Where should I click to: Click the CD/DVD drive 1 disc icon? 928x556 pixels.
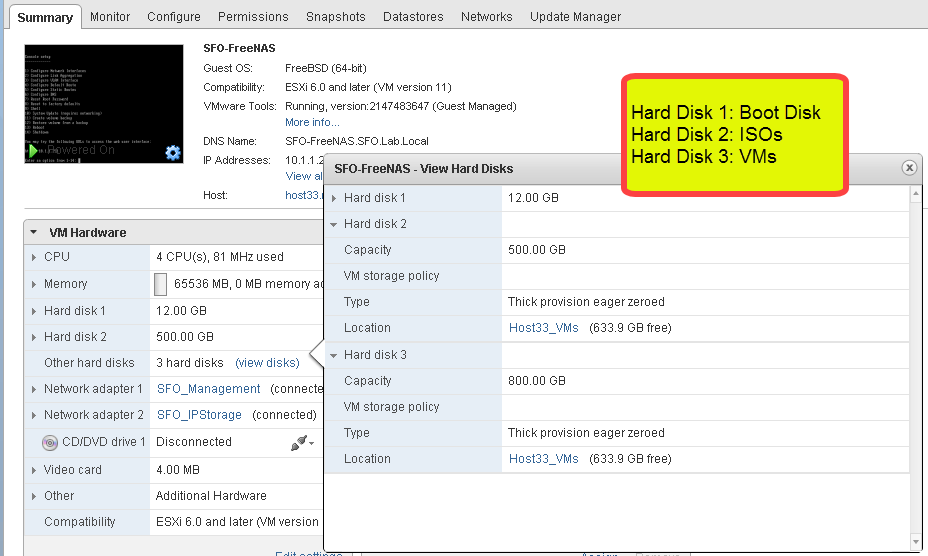point(50,442)
